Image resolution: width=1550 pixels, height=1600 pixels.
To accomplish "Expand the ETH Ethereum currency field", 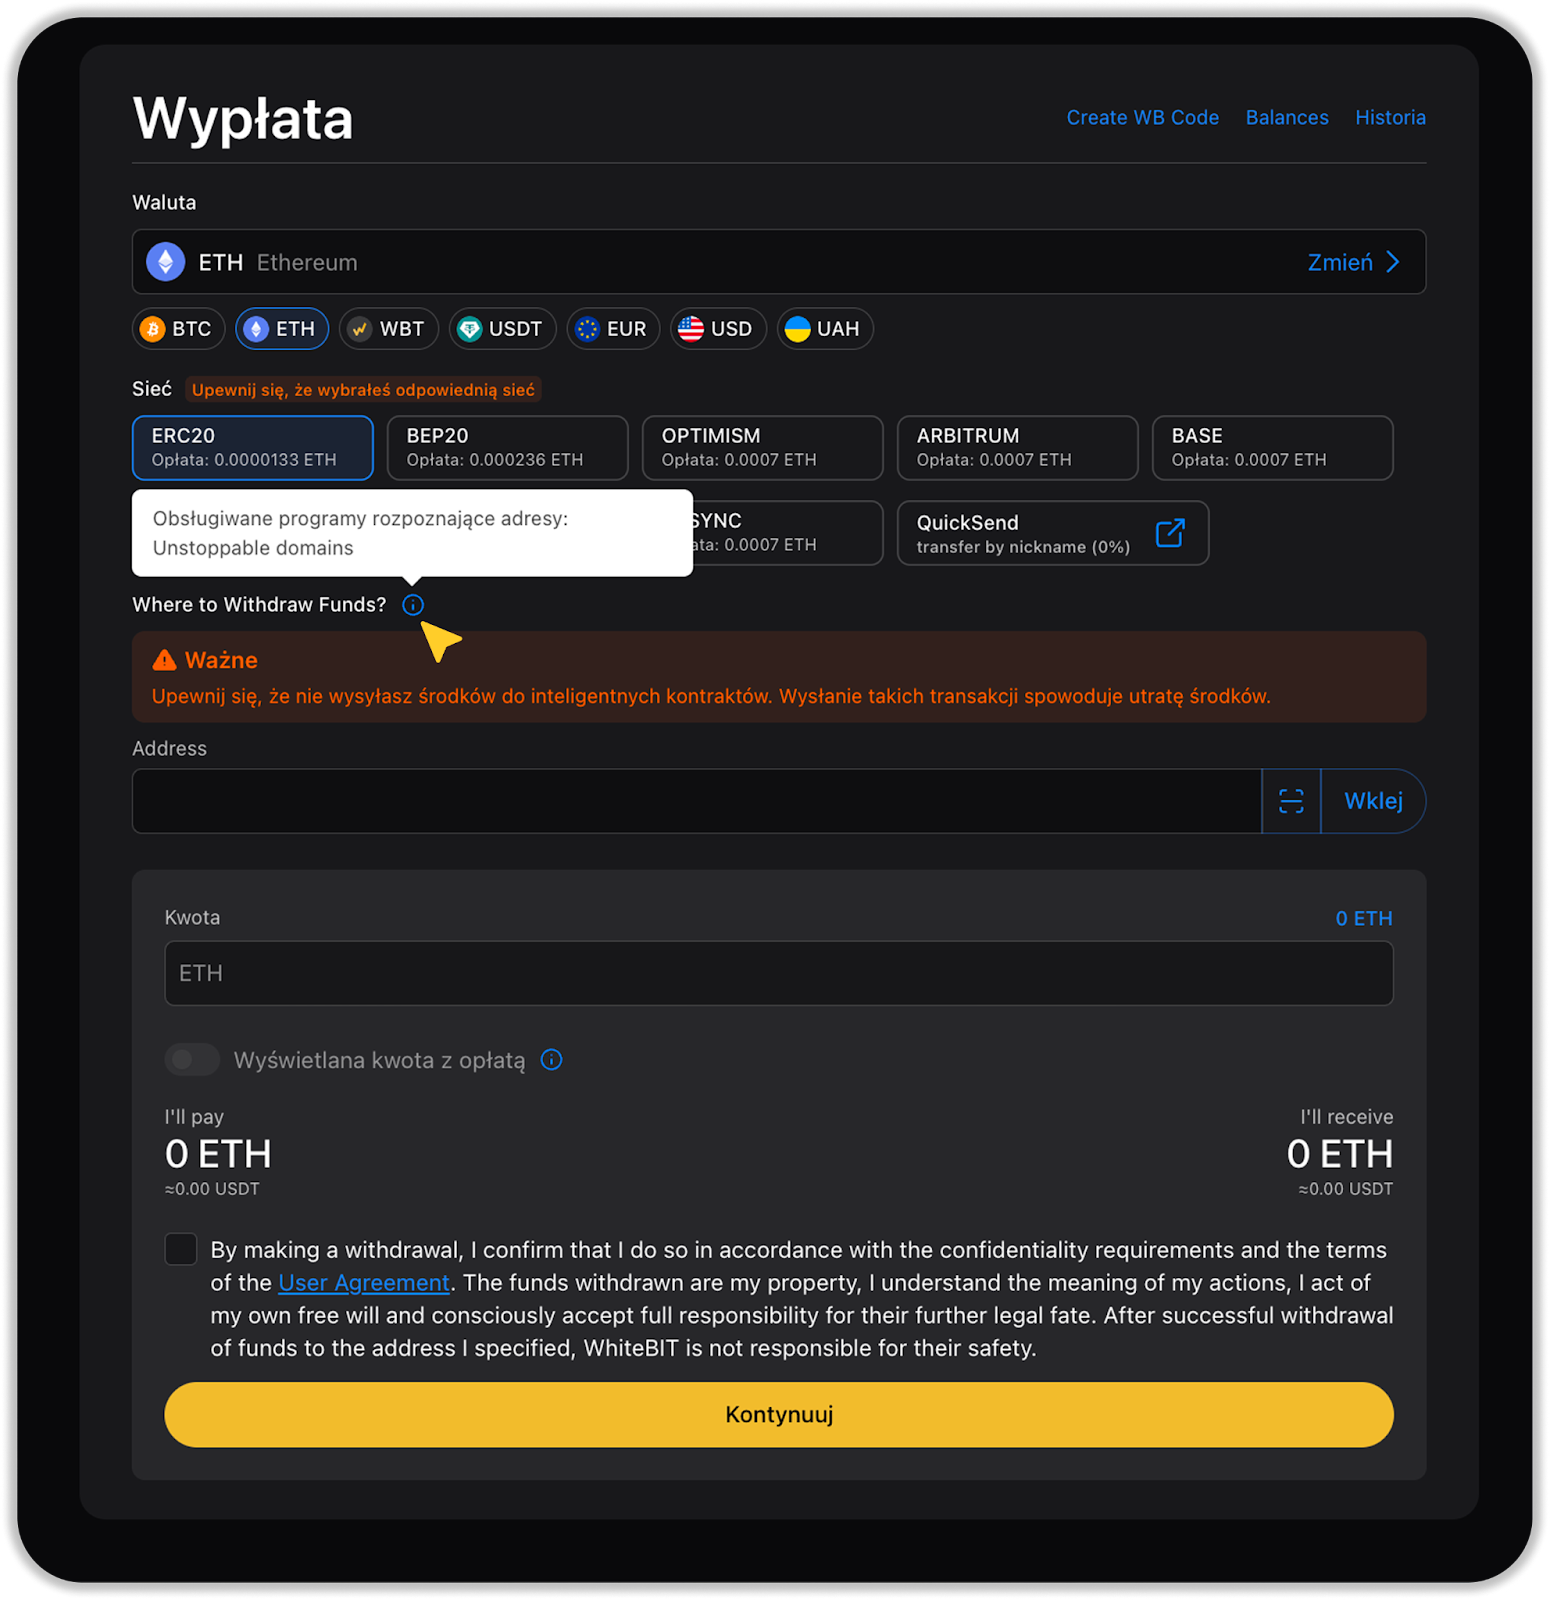I will 779,262.
